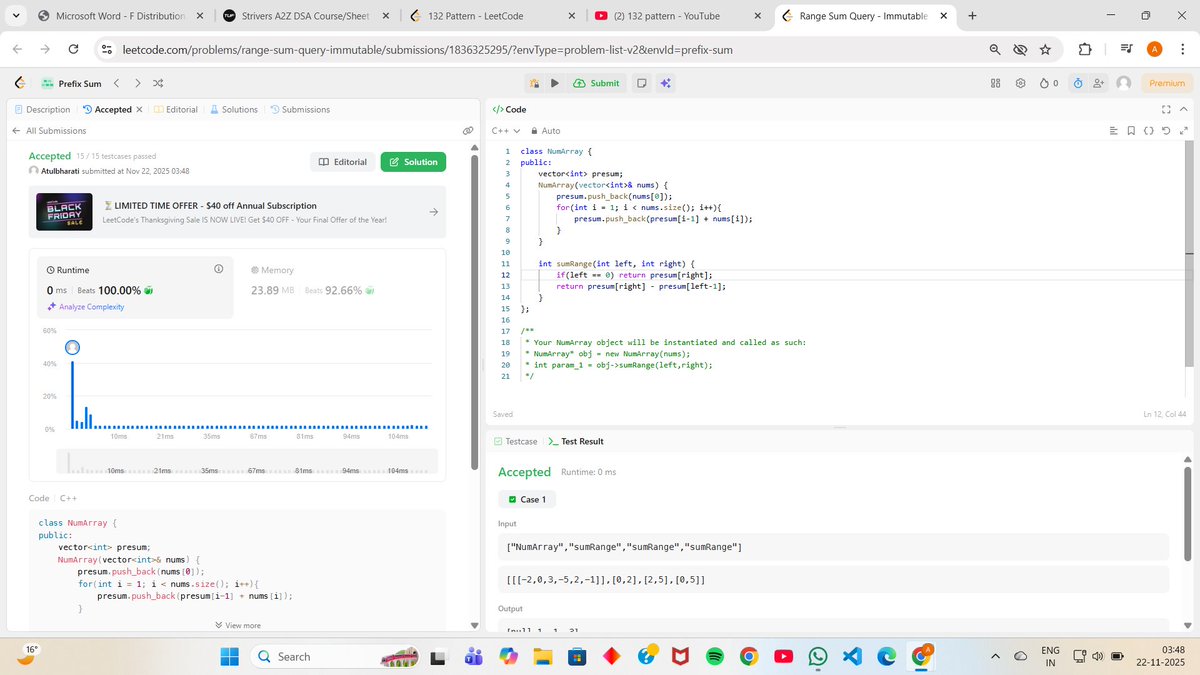The height and width of the screenshot is (675, 1200).
Task: Click the shuffle-problem icon beside Prefix Sum
Action: pyautogui.click(x=157, y=83)
